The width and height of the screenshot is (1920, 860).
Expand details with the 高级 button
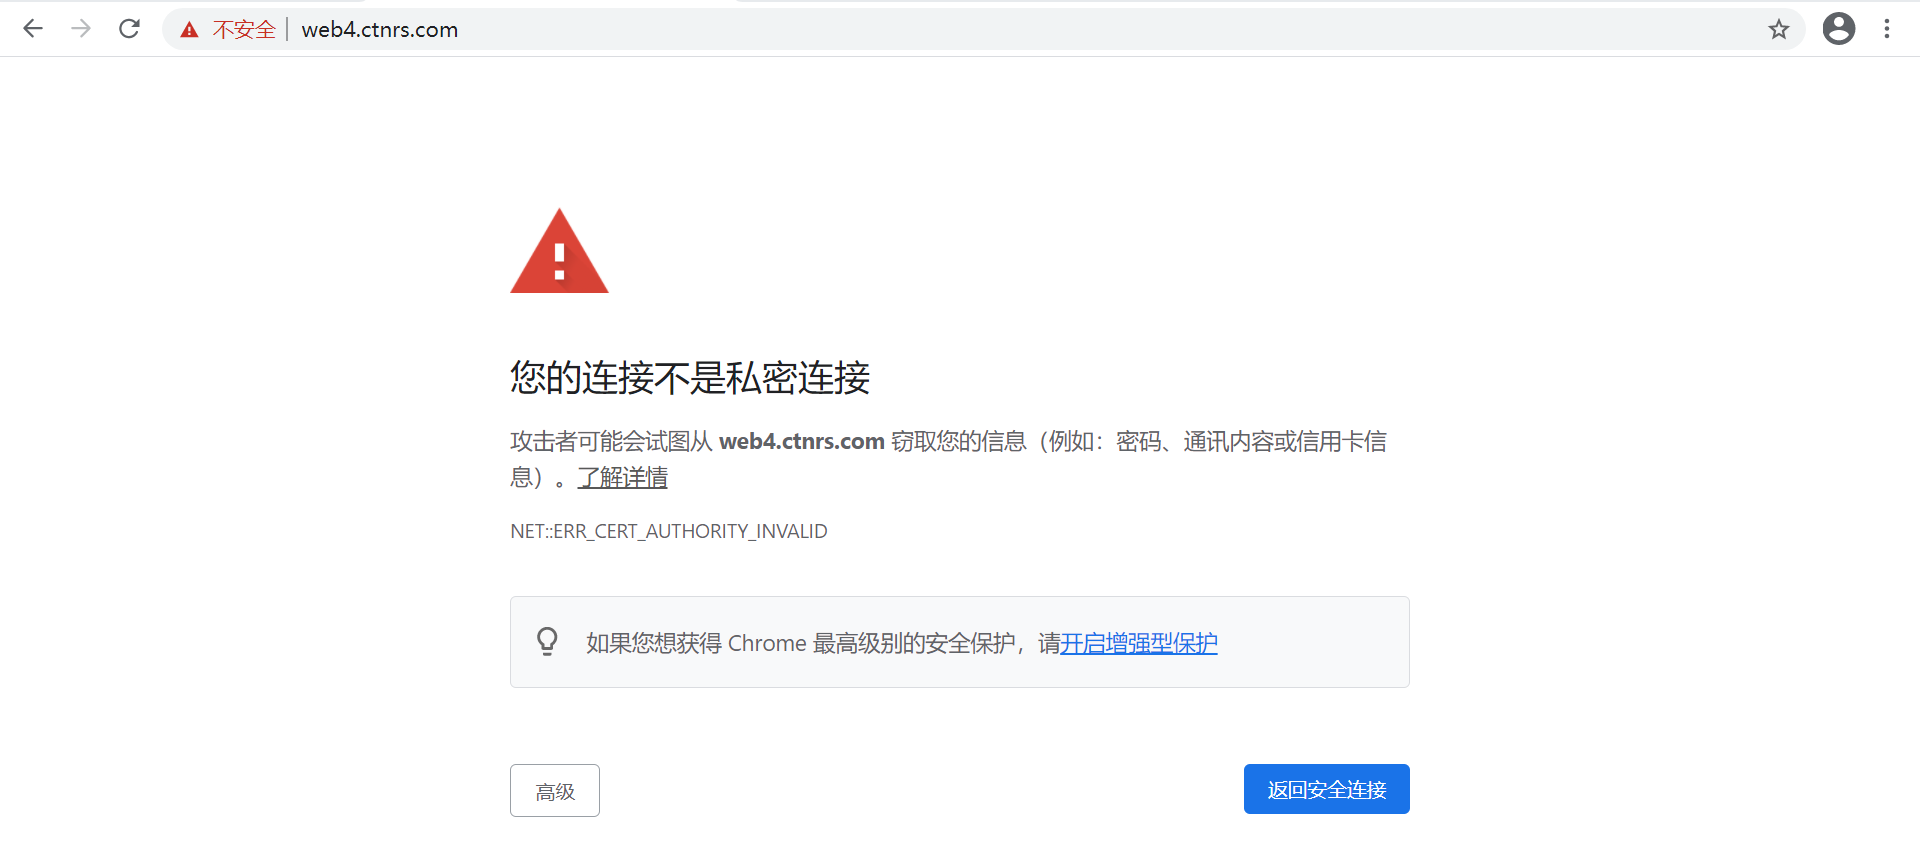tap(555, 791)
